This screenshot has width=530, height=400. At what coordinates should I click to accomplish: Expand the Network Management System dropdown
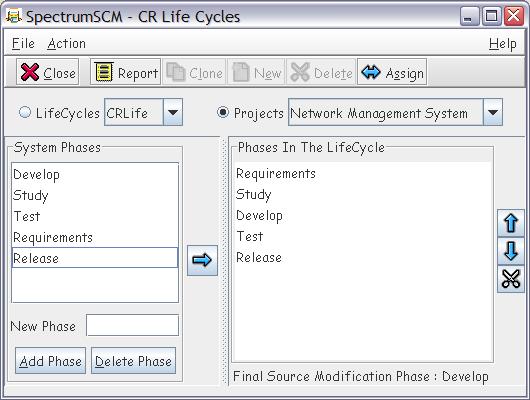493,112
